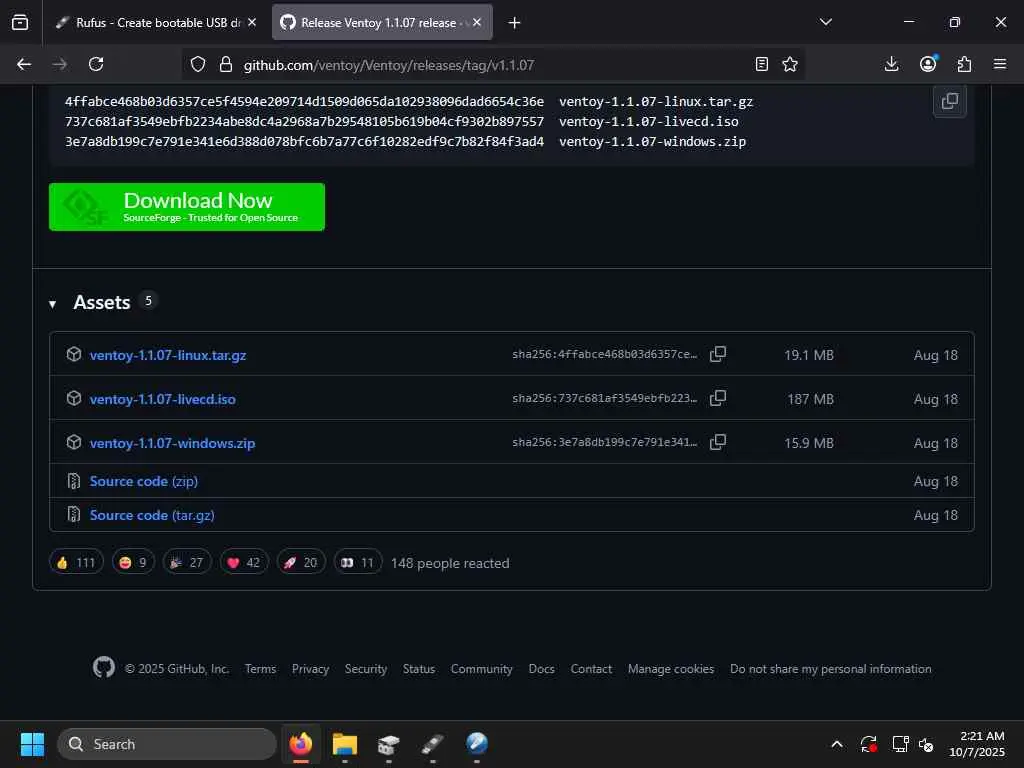Open Terms footer link

[261, 669]
